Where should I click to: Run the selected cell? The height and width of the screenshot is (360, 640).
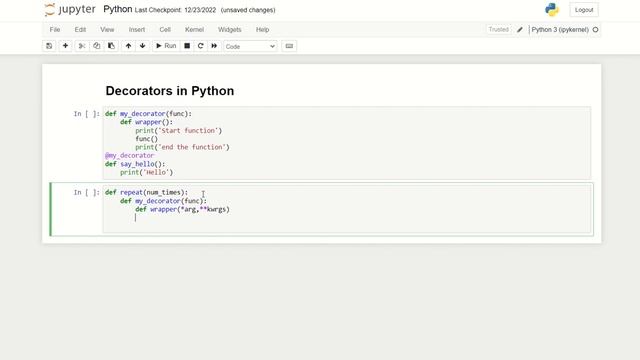[x=166, y=46]
